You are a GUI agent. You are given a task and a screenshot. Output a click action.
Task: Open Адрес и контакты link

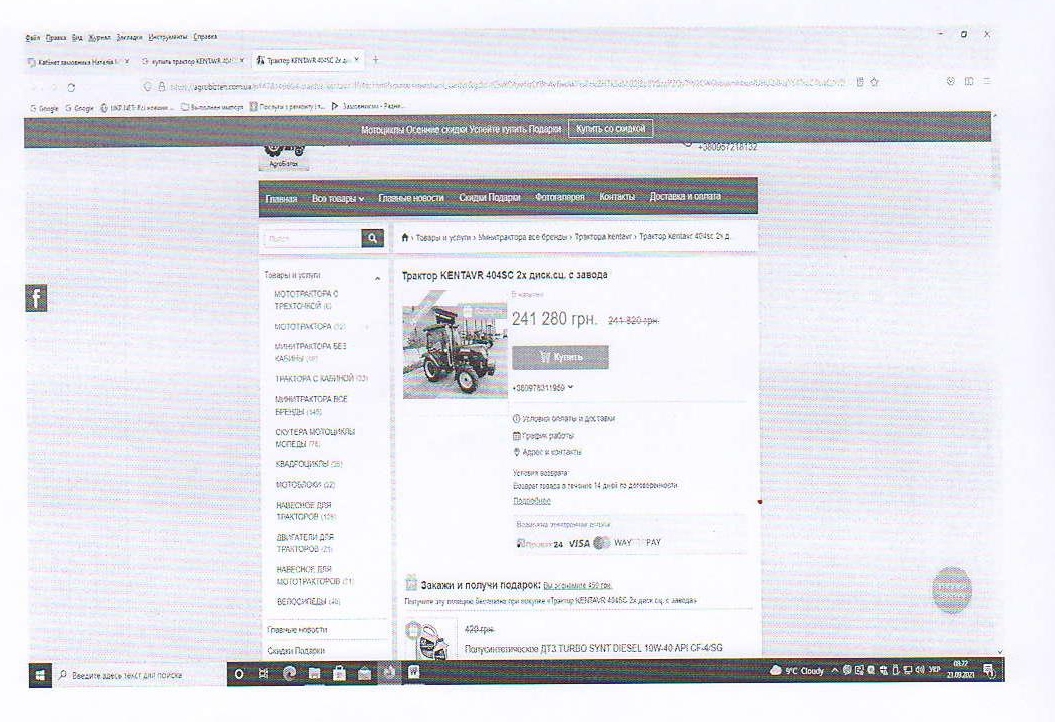[x=547, y=452]
